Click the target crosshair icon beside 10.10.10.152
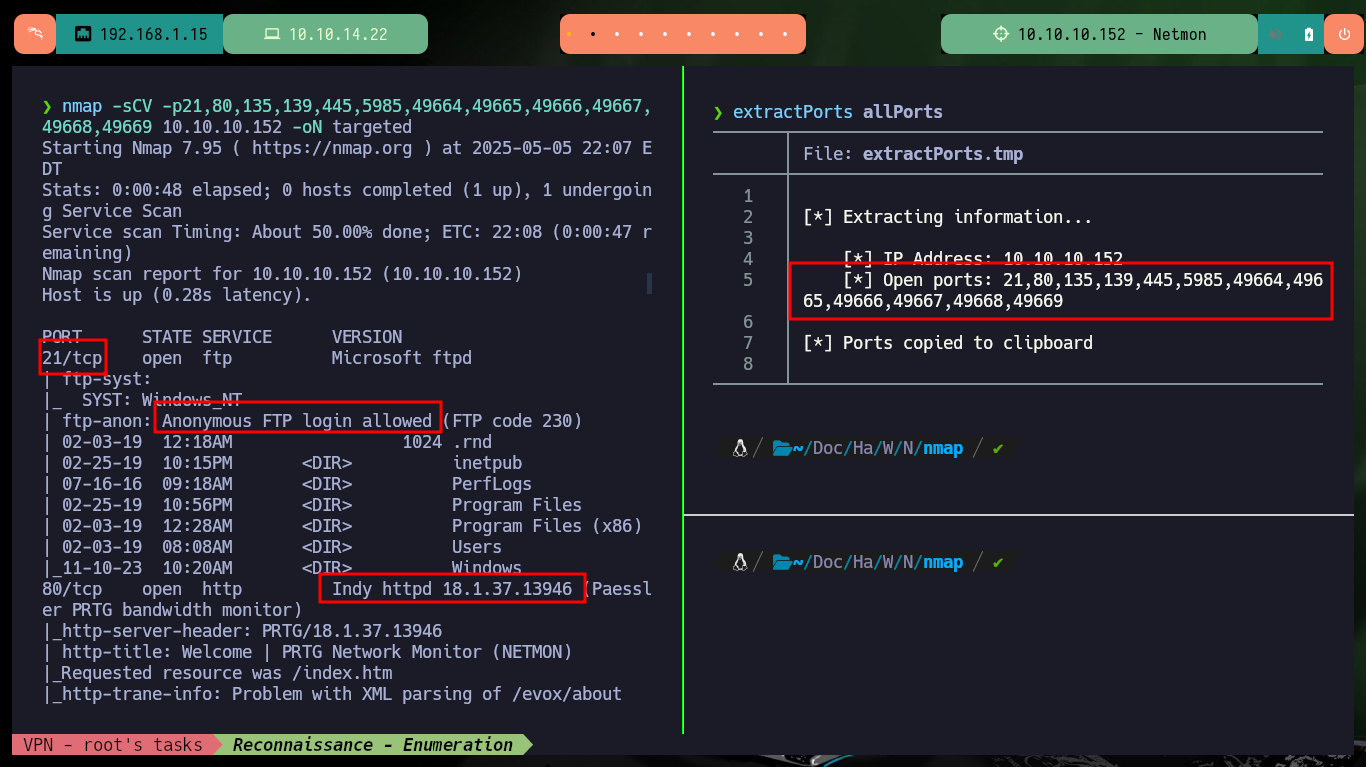 point(1000,34)
